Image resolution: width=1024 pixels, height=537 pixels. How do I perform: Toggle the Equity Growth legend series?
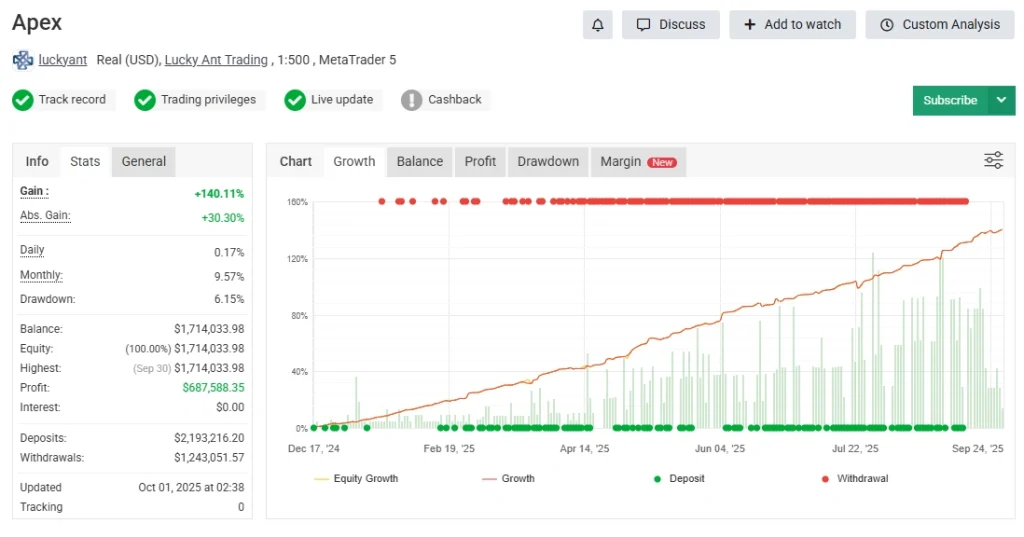[357, 479]
